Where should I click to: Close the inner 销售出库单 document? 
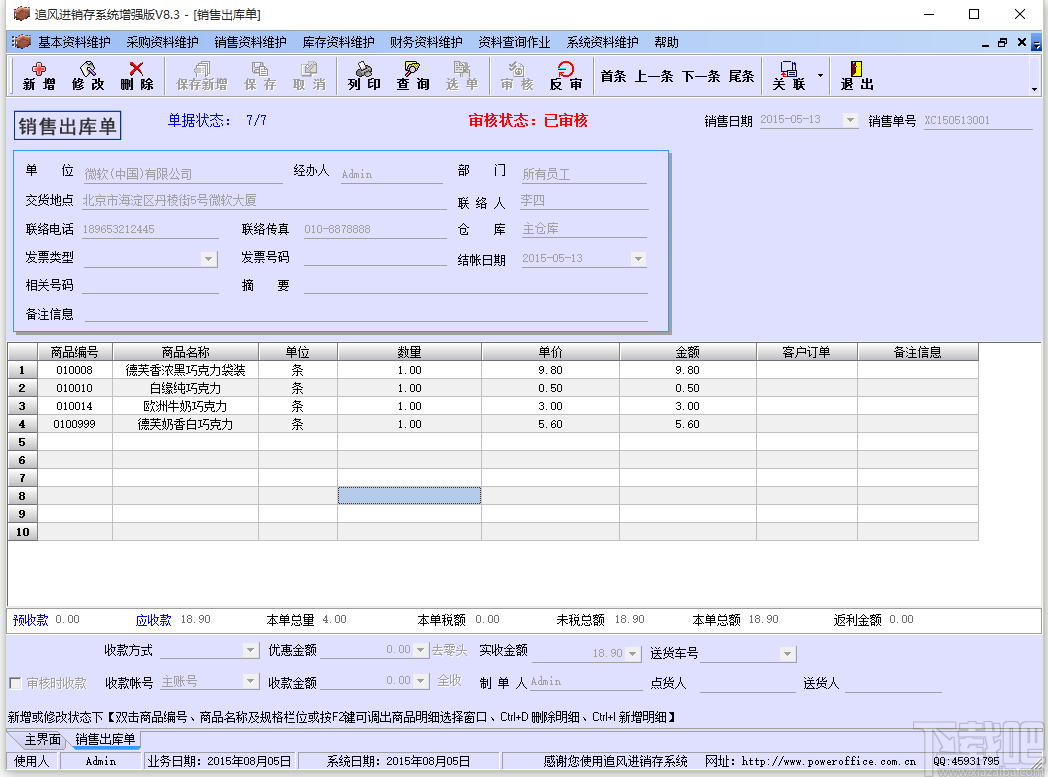tap(1021, 42)
